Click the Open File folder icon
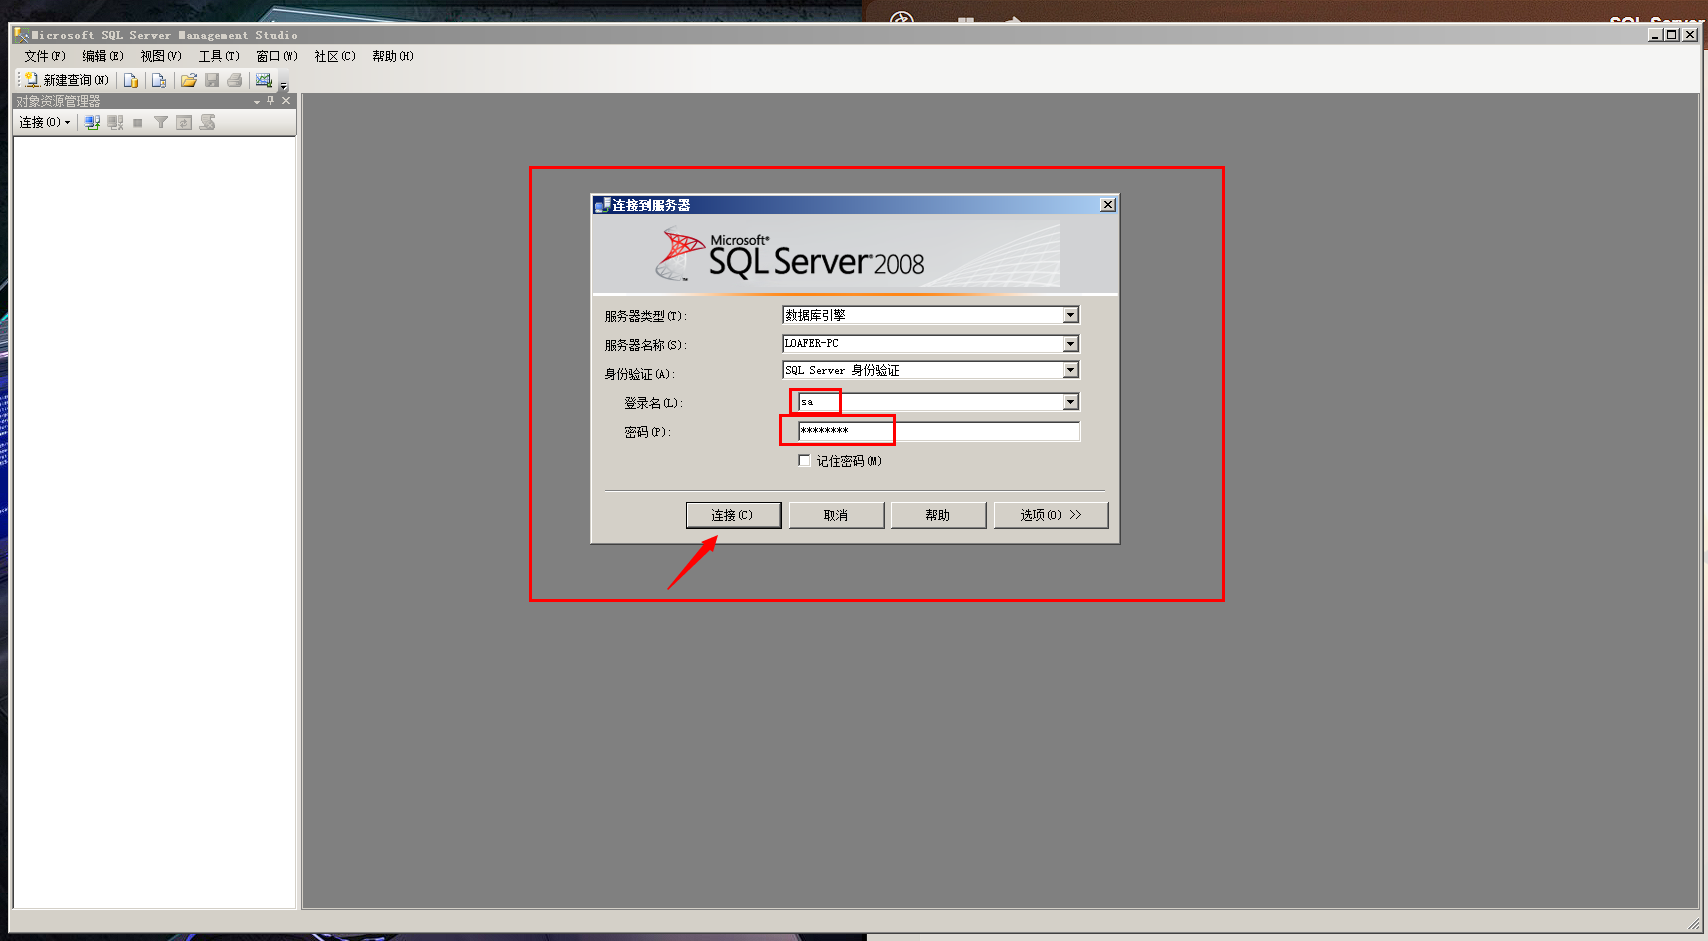This screenshot has height=941, width=1708. (x=188, y=80)
